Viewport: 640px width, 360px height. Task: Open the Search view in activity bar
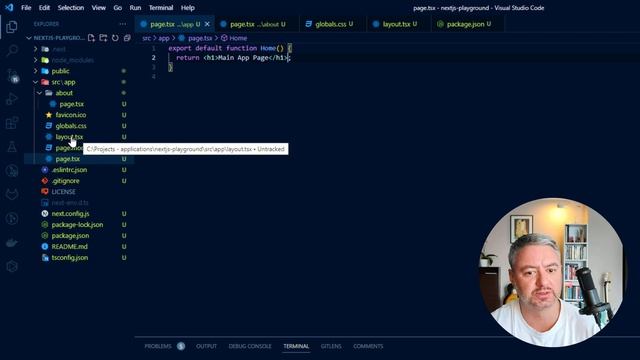point(12,51)
